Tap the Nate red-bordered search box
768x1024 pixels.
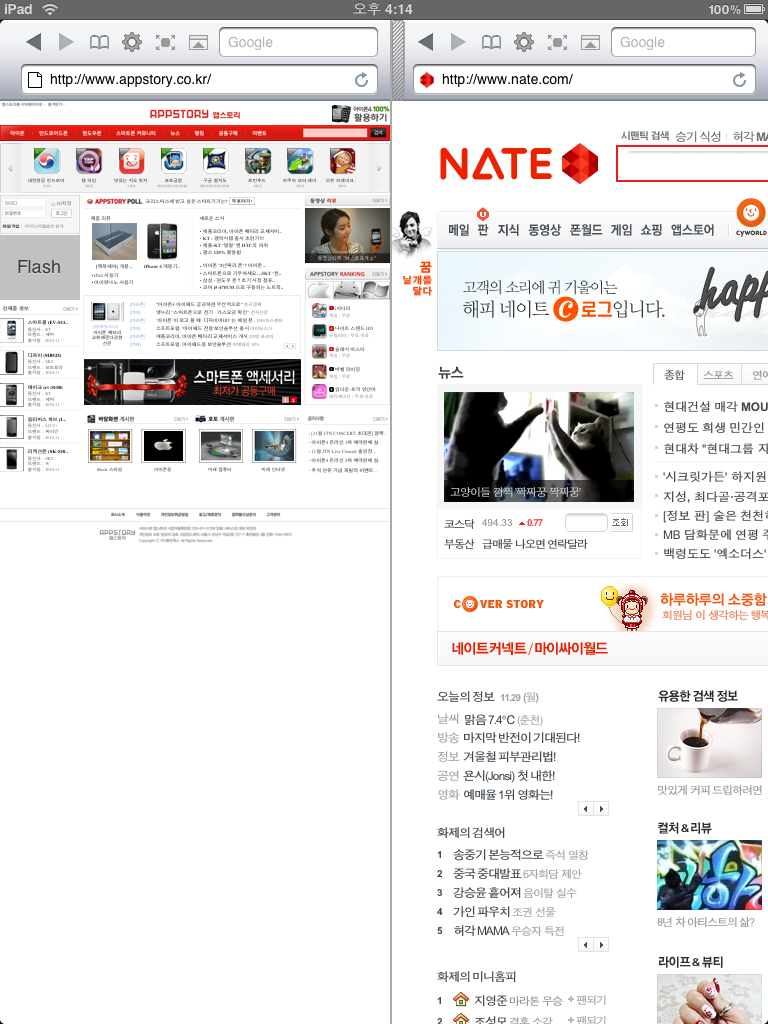click(x=692, y=163)
